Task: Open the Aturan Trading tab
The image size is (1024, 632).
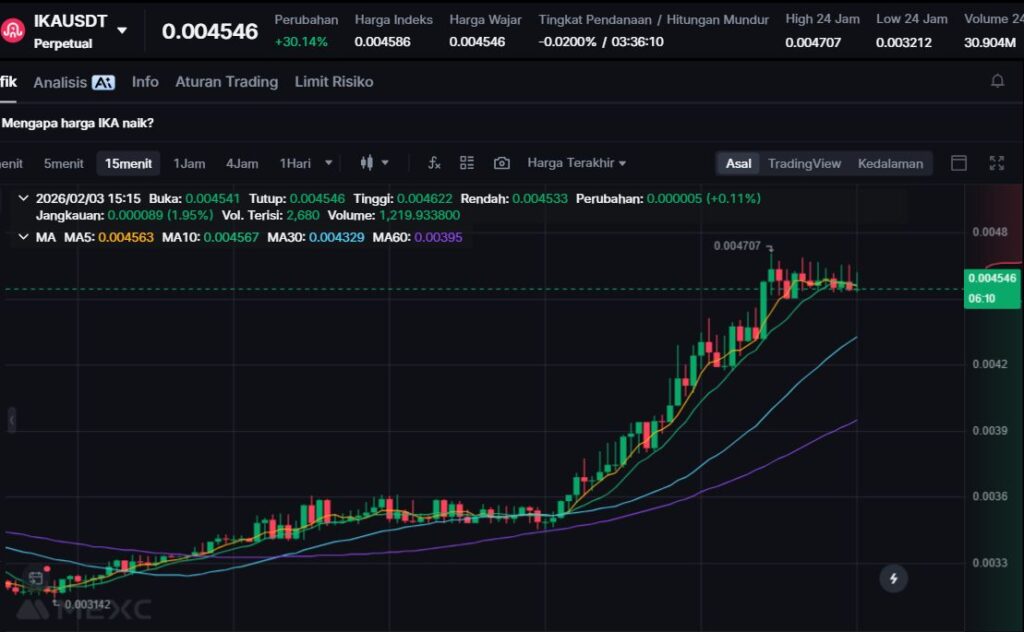Action: point(226,82)
